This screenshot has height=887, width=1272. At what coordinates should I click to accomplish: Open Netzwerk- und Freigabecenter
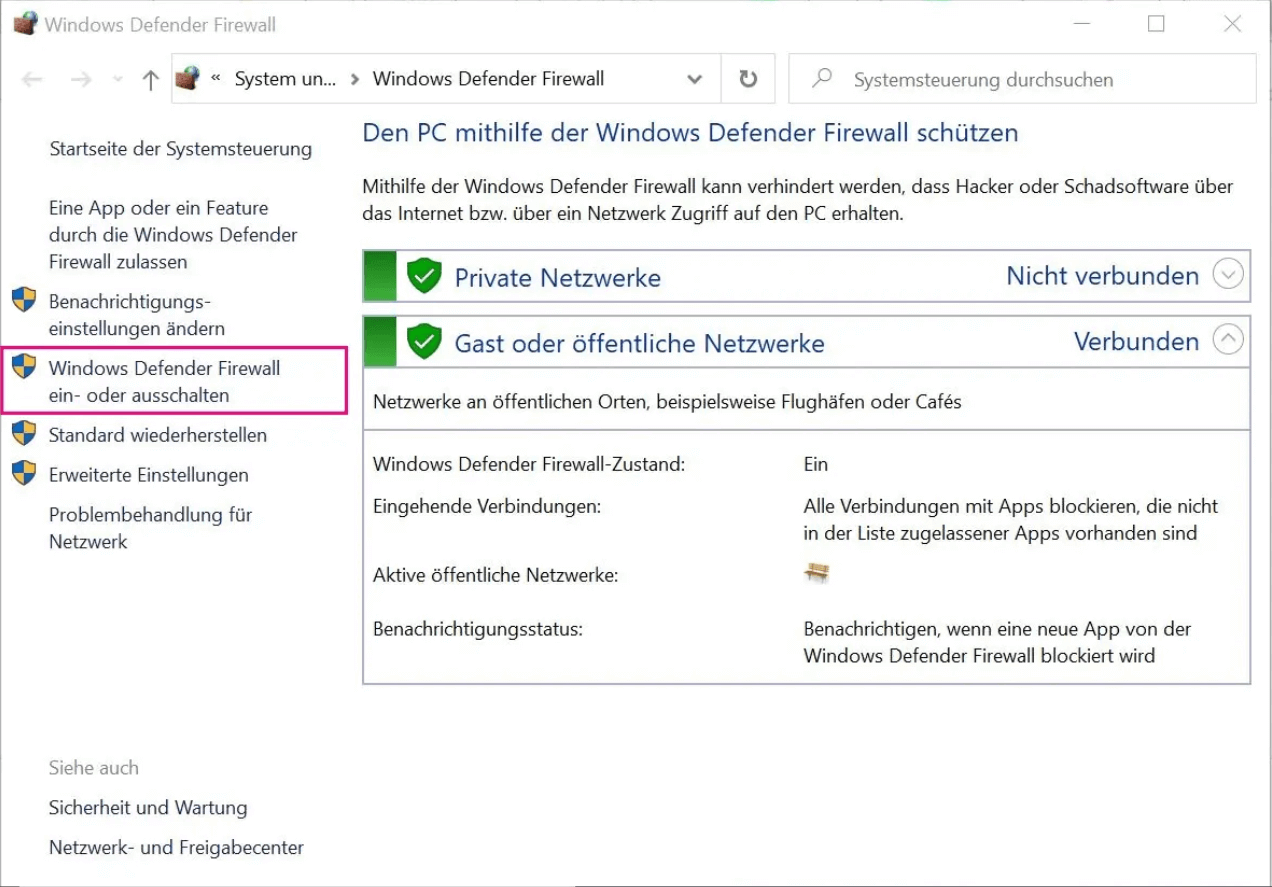176,847
